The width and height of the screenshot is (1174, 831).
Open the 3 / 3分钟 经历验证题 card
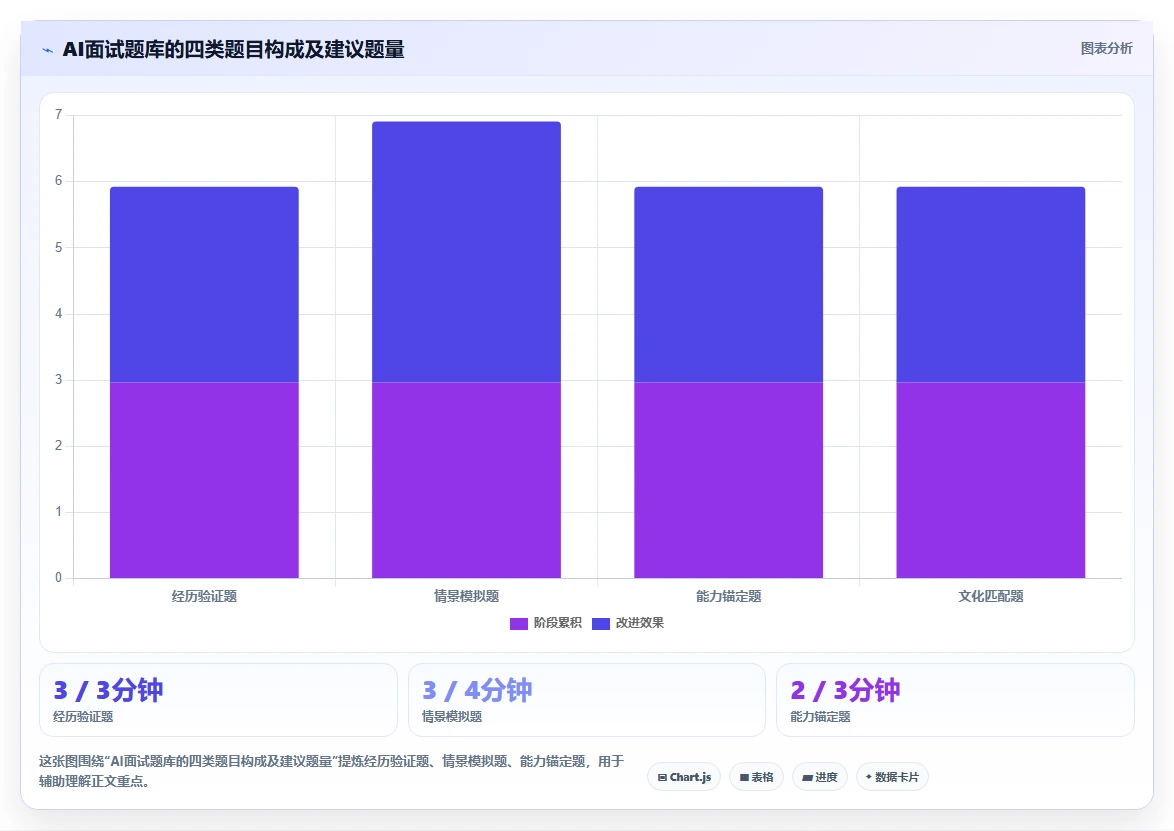218,700
